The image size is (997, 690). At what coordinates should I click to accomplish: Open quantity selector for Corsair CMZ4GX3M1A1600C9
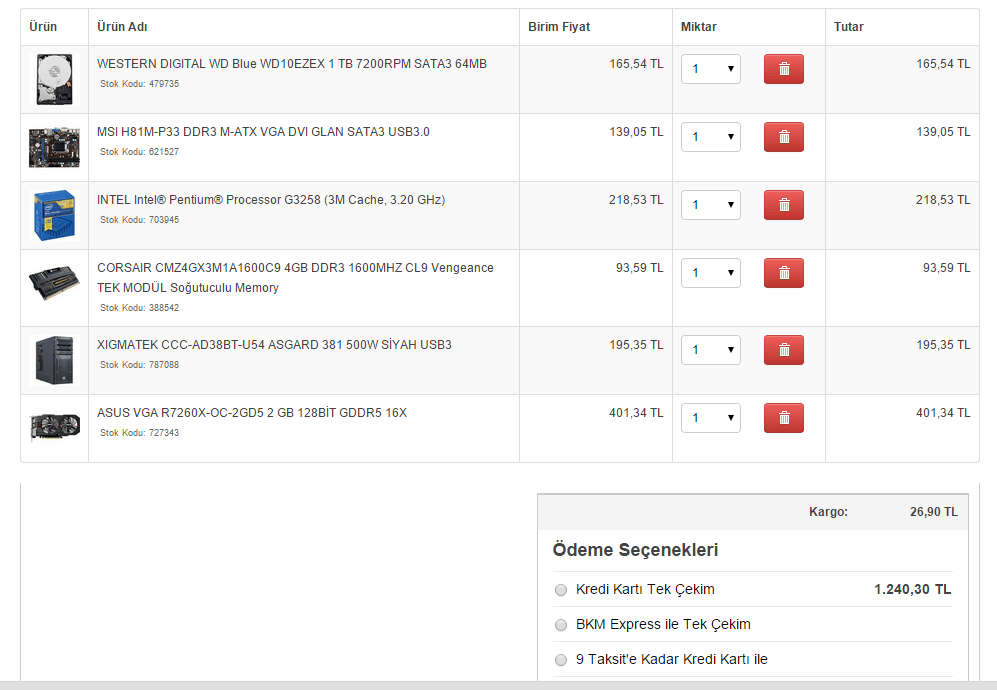[711, 273]
